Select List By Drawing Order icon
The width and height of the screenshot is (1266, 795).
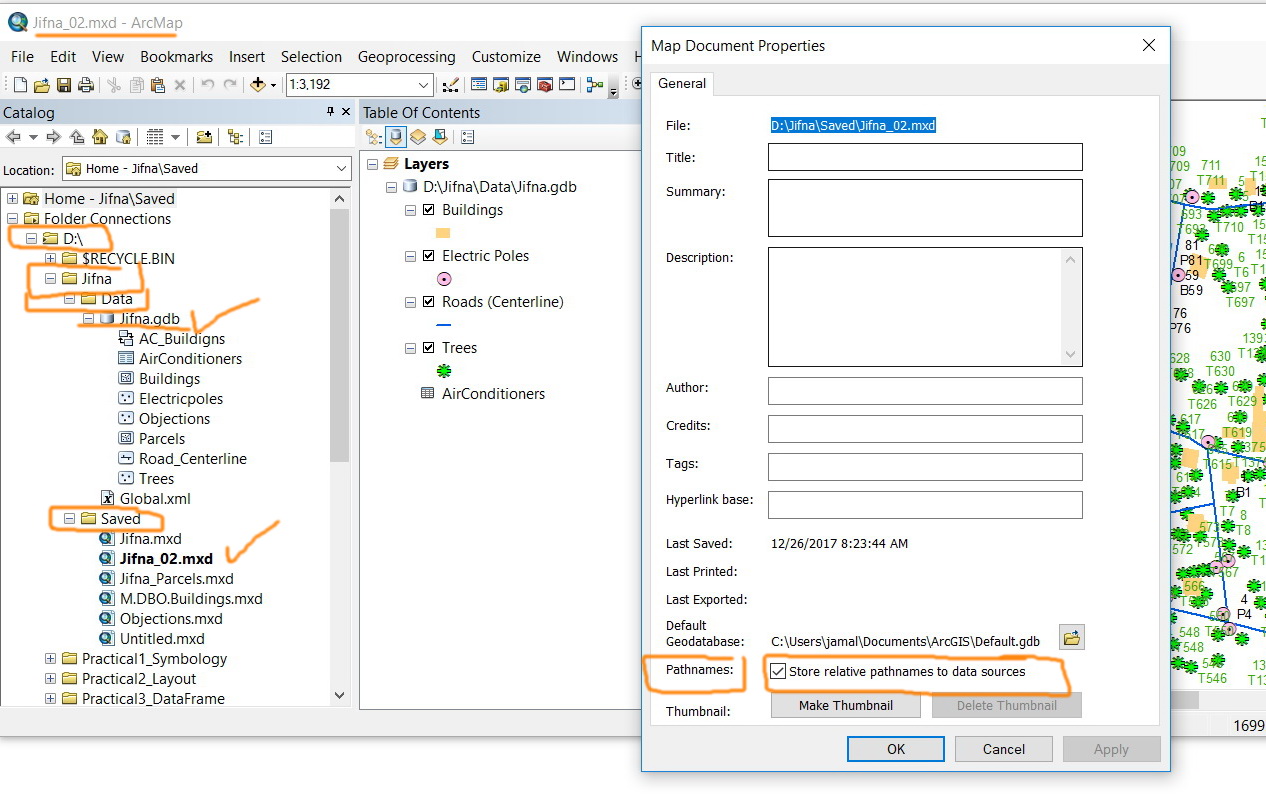374,137
